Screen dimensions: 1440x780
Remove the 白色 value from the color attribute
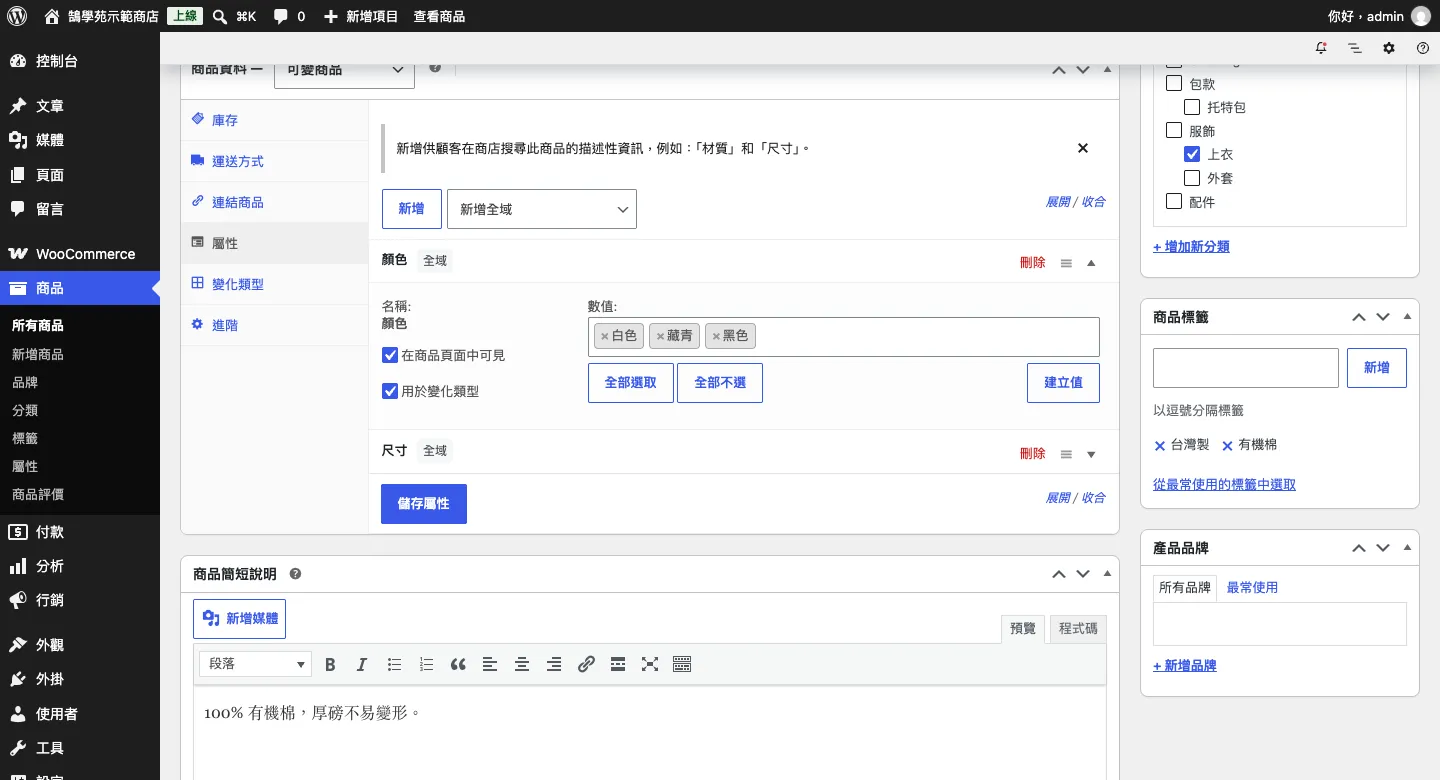(x=605, y=337)
